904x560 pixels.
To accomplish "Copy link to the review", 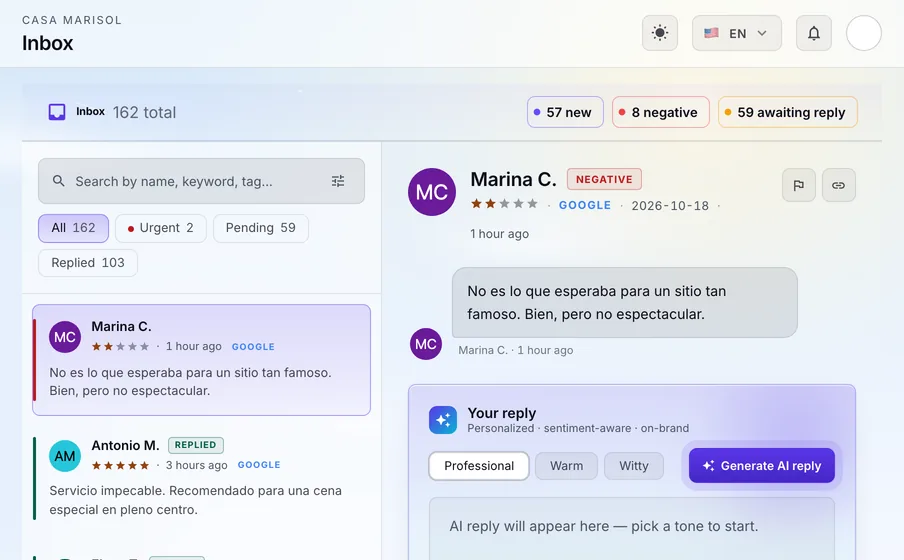I will 838,185.
